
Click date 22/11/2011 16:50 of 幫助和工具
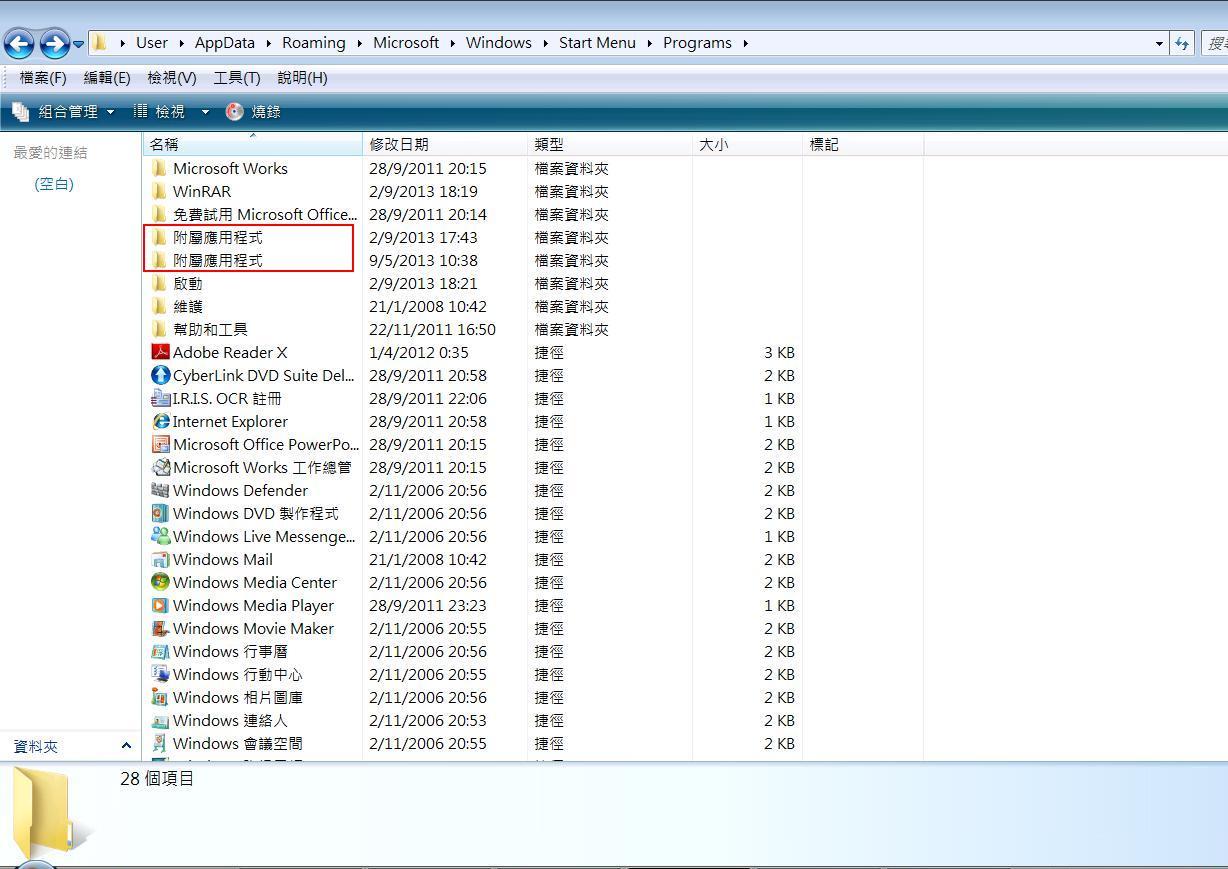coord(432,329)
